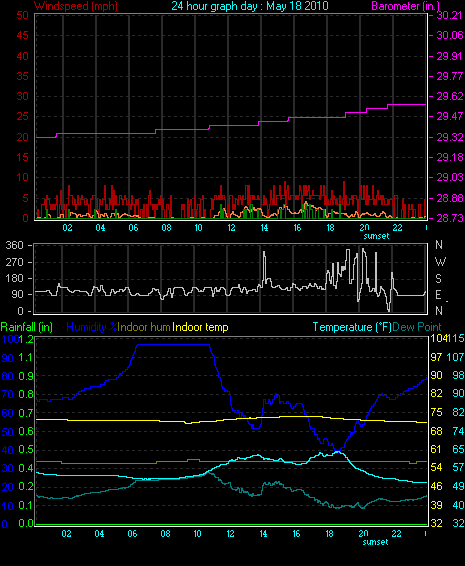Click the cyan 115 temperature axis value
Viewport: 465px width, 566px height.
(456, 338)
